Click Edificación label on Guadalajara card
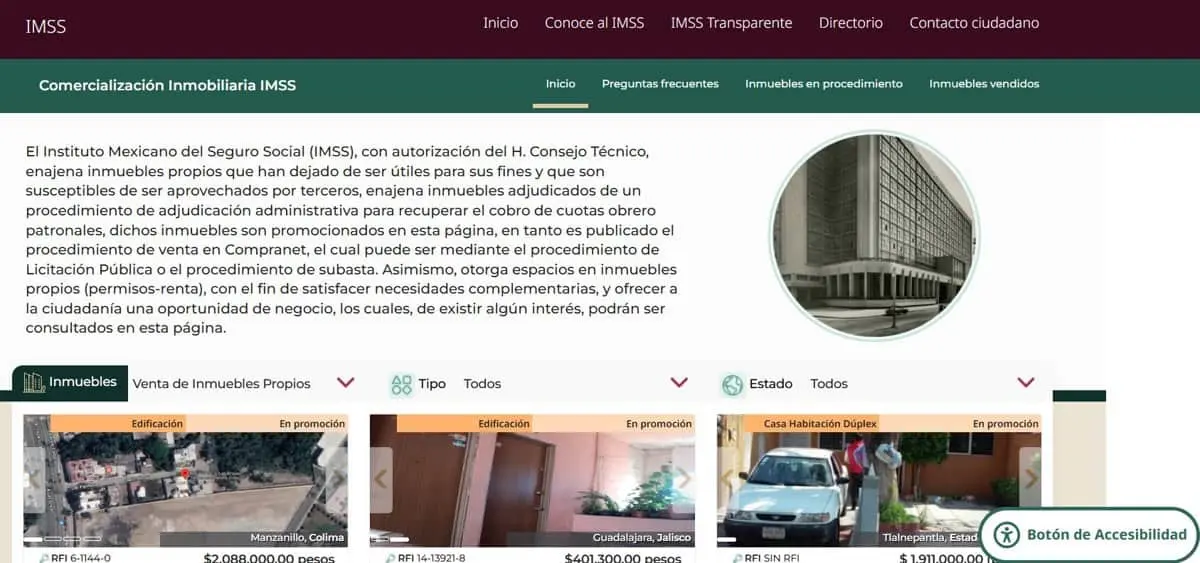Viewport: 1200px width, 563px height. (x=504, y=424)
